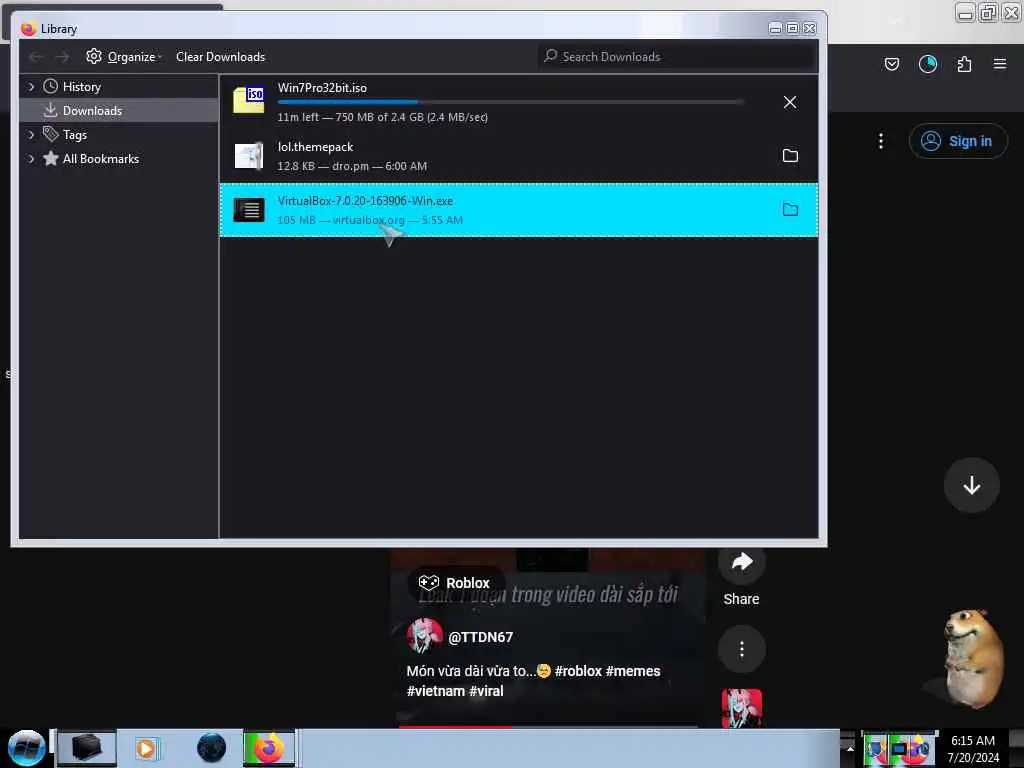Show hidden system tray icons
Image resolution: width=1024 pixels, height=768 pixels.
(x=849, y=749)
